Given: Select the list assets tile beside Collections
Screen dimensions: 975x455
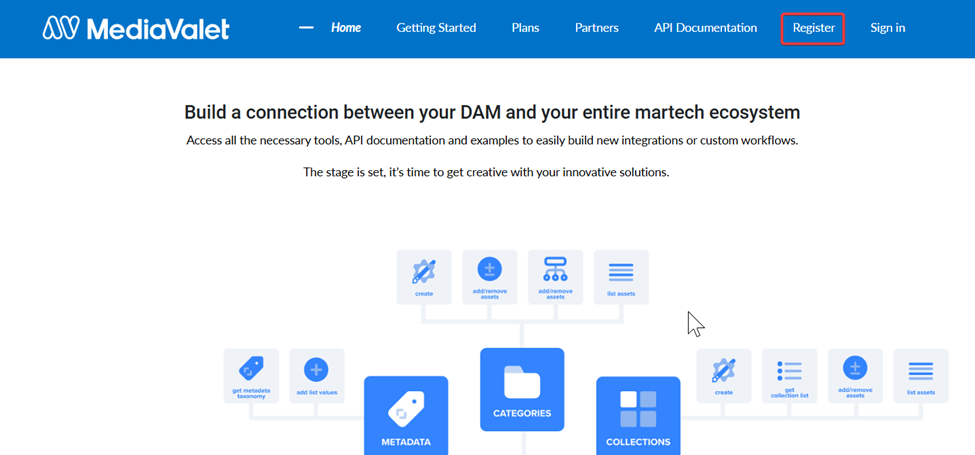Looking at the screenshot, I should [921, 375].
